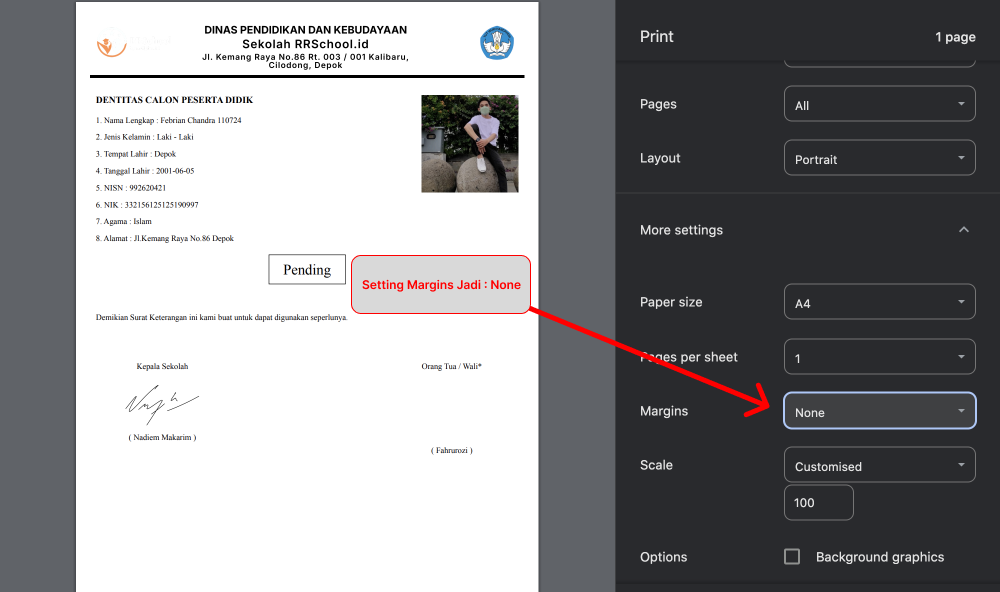Open the Scale dropdown set to Customised
Image resolution: width=1000 pixels, height=592 pixels.
coord(879,464)
